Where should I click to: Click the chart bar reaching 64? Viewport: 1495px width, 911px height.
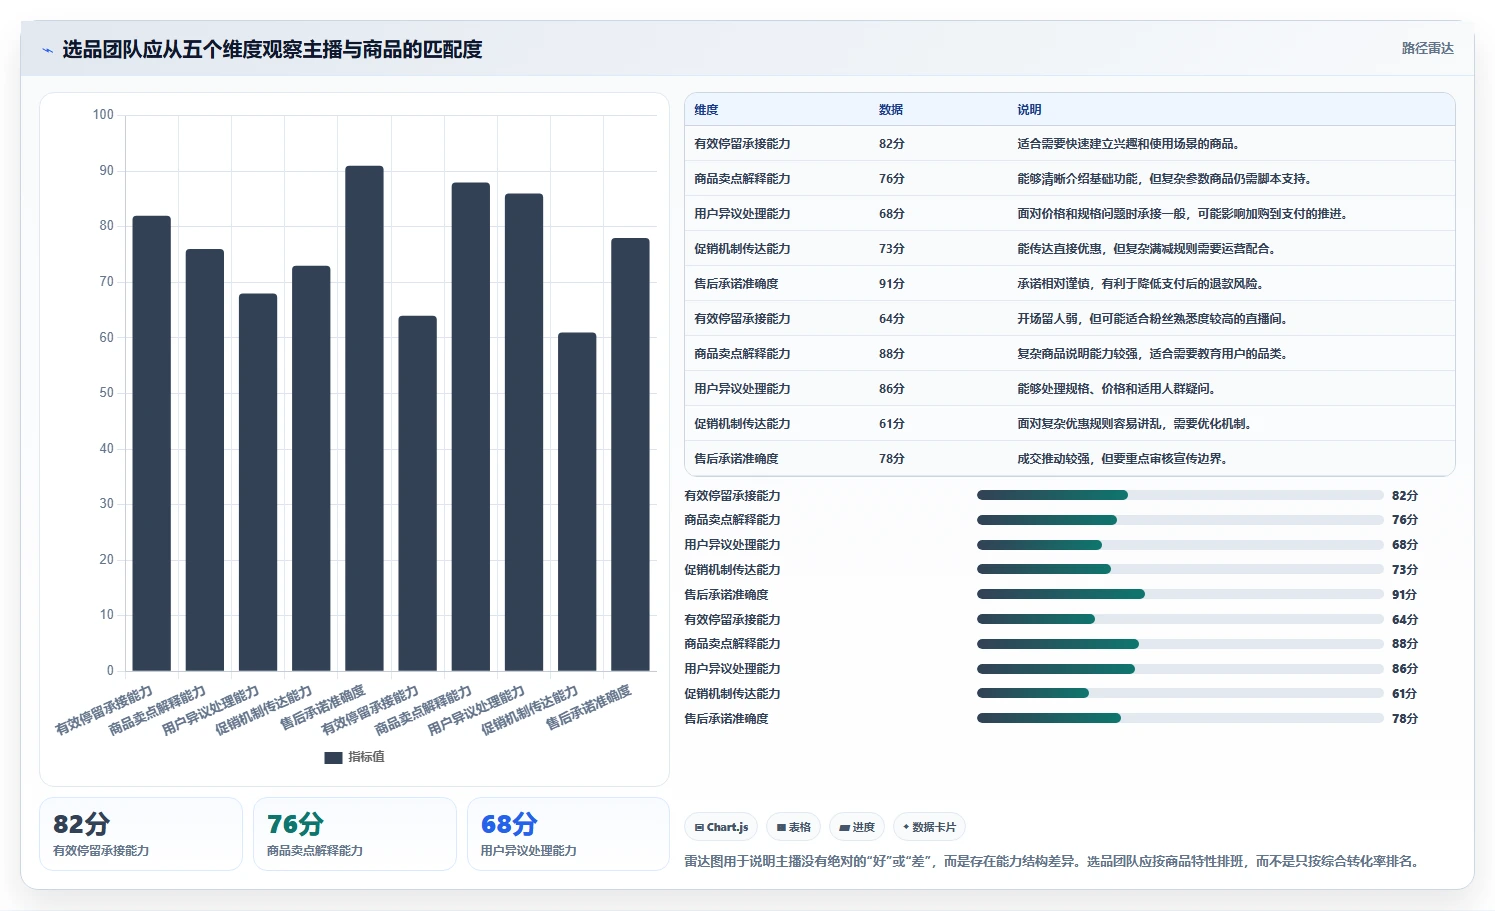click(x=418, y=493)
